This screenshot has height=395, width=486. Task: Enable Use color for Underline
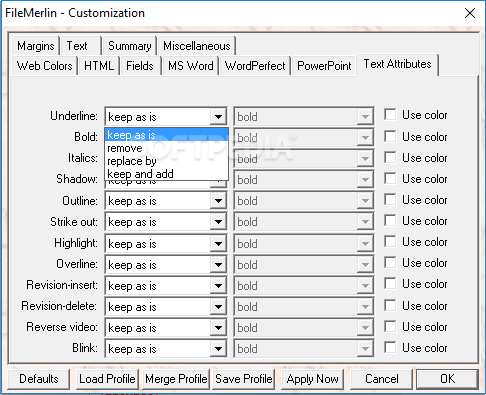[x=390, y=114]
